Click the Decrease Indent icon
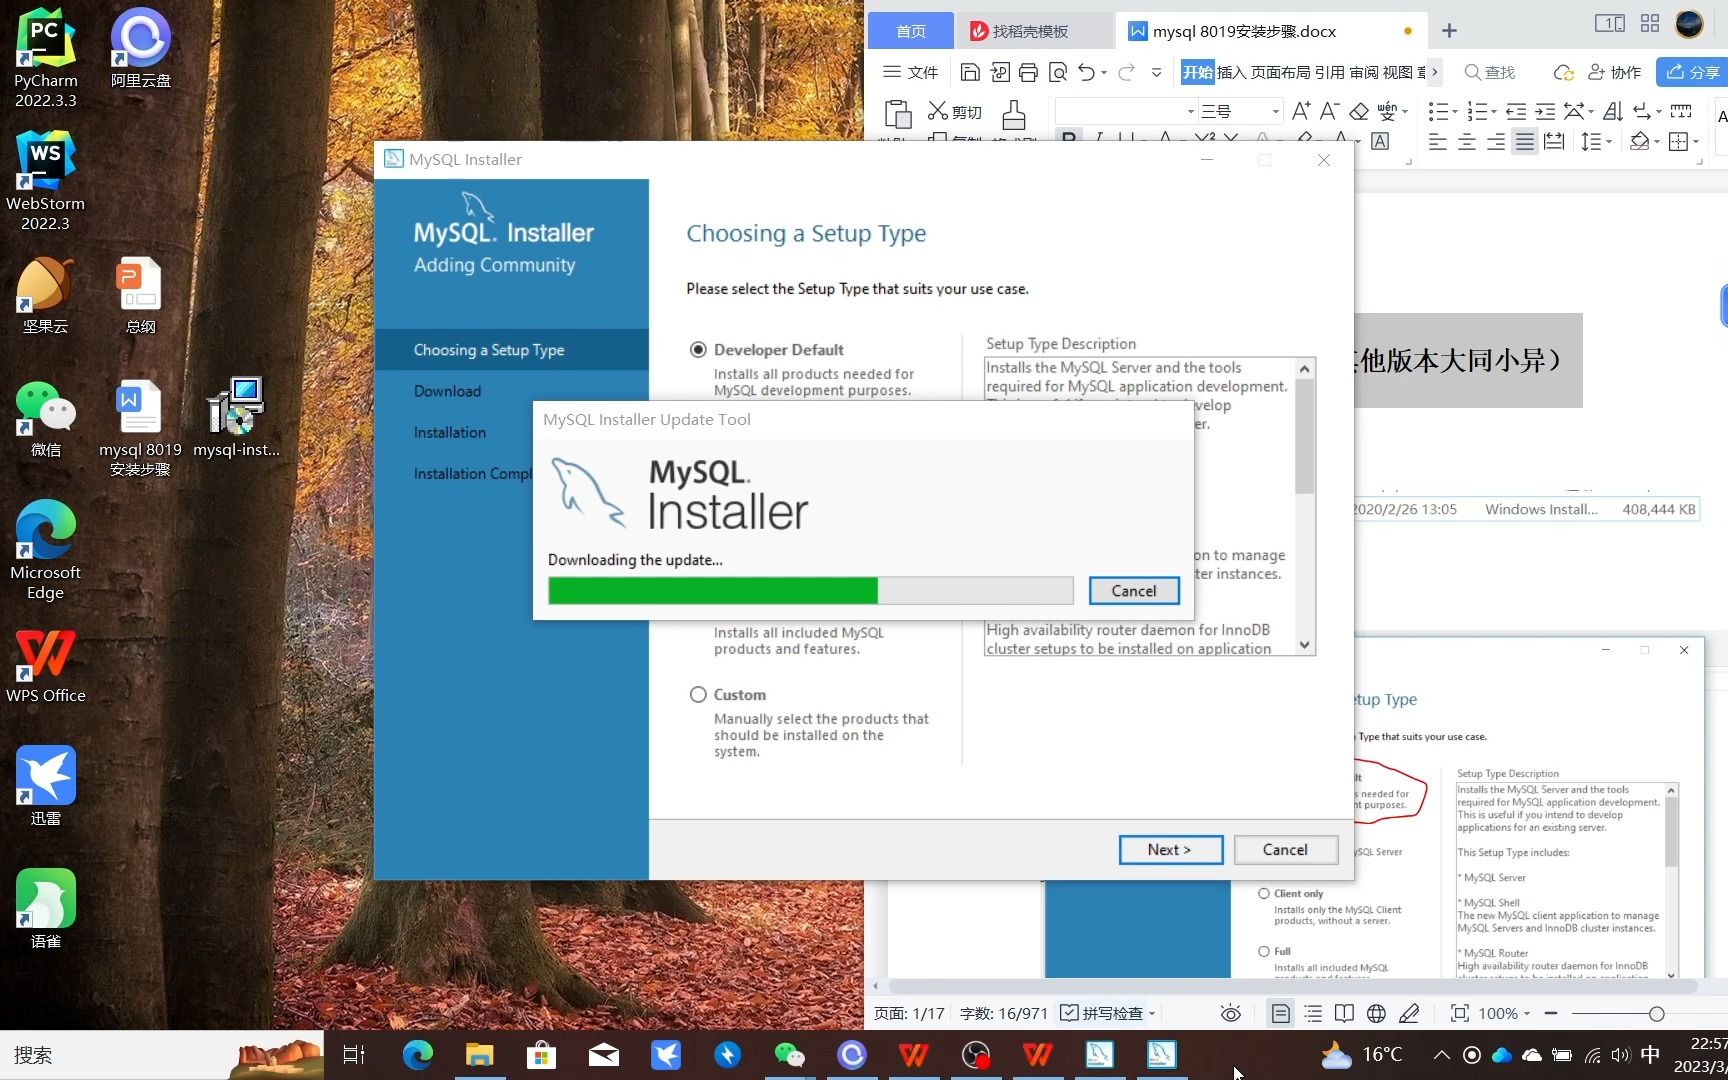Image resolution: width=1728 pixels, height=1080 pixels. (1516, 111)
